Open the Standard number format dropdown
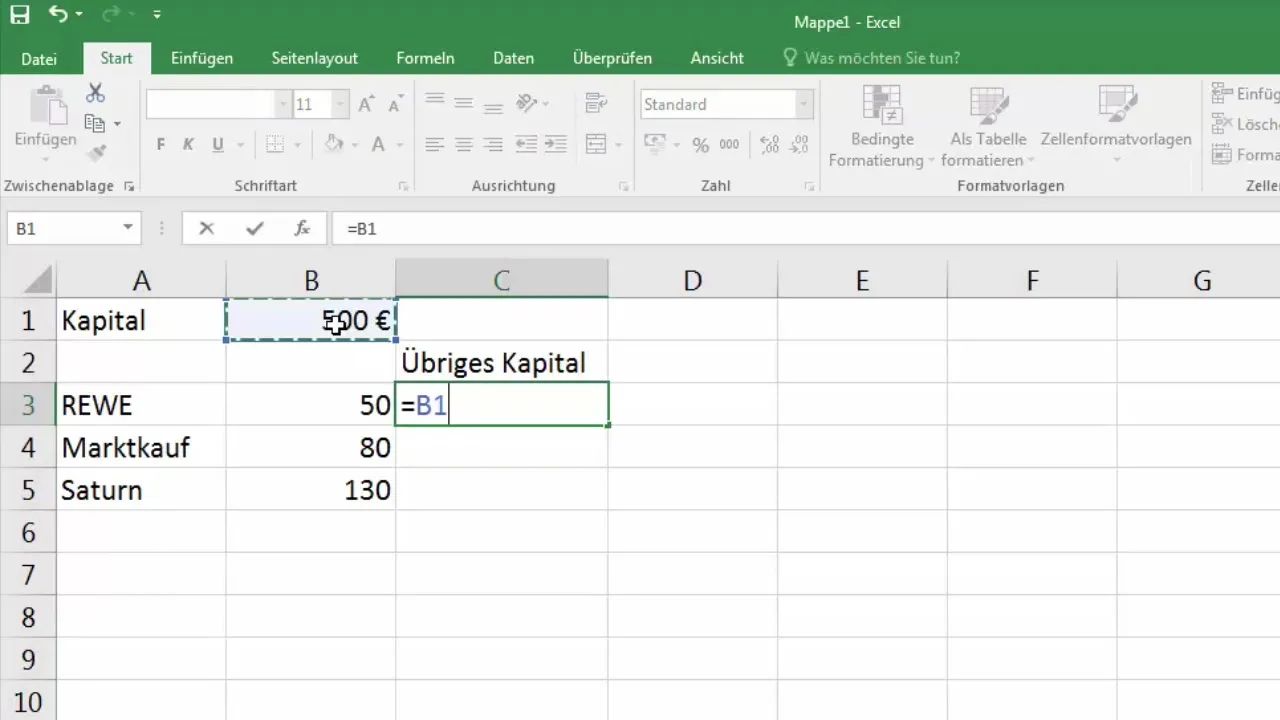Image resolution: width=1280 pixels, height=720 pixels. point(804,104)
